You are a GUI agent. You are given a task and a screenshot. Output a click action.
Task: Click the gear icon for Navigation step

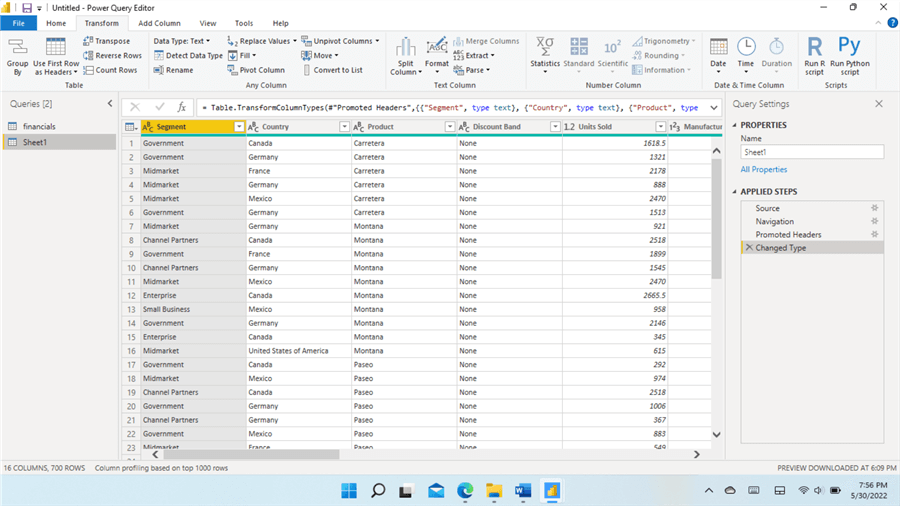[x=874, y=221]
